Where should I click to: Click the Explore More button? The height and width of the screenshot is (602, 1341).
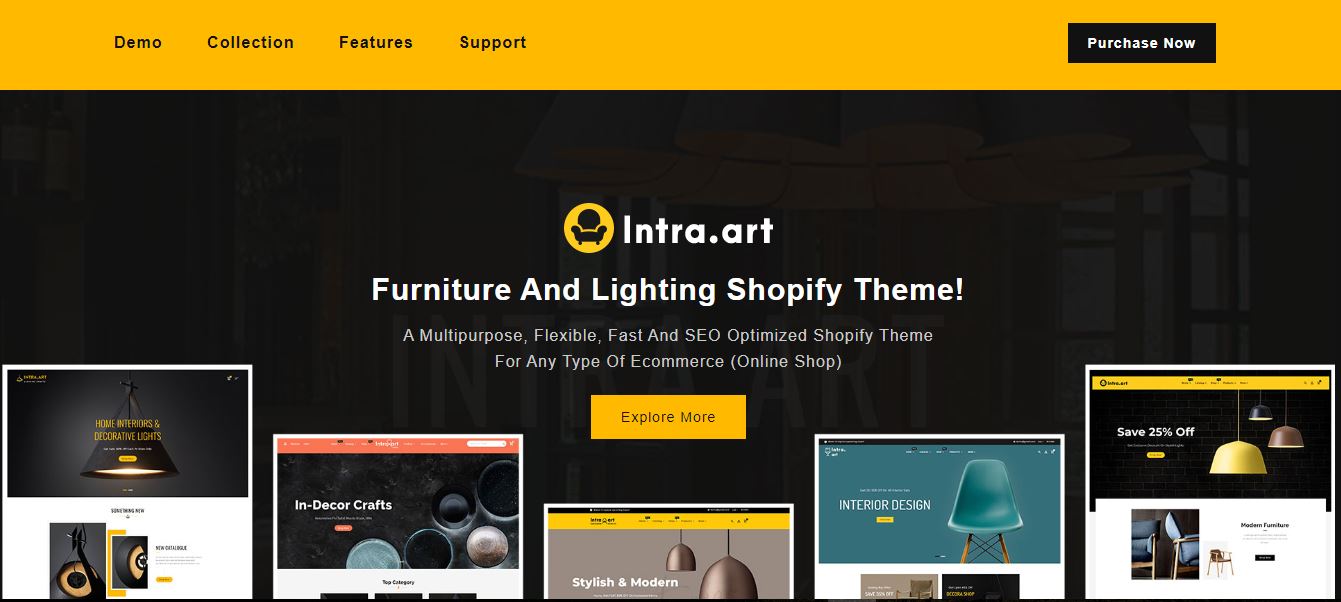(x=668, y=417)
